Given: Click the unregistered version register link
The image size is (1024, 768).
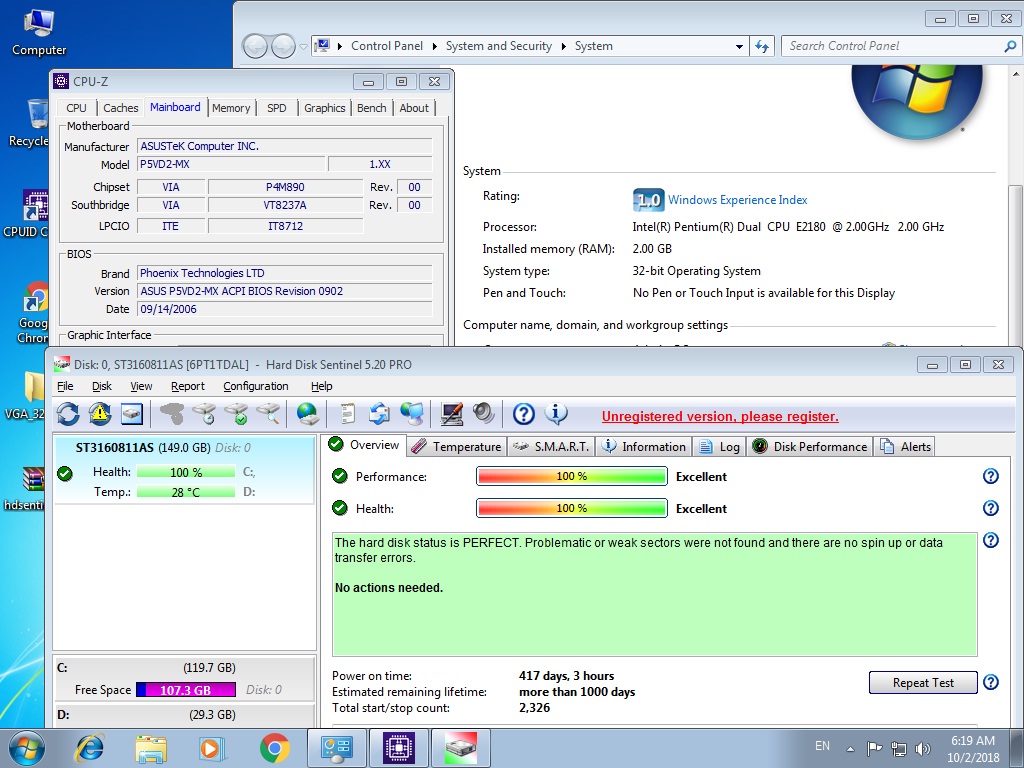Looking at the screenshot, I should (x=720, y=416).
